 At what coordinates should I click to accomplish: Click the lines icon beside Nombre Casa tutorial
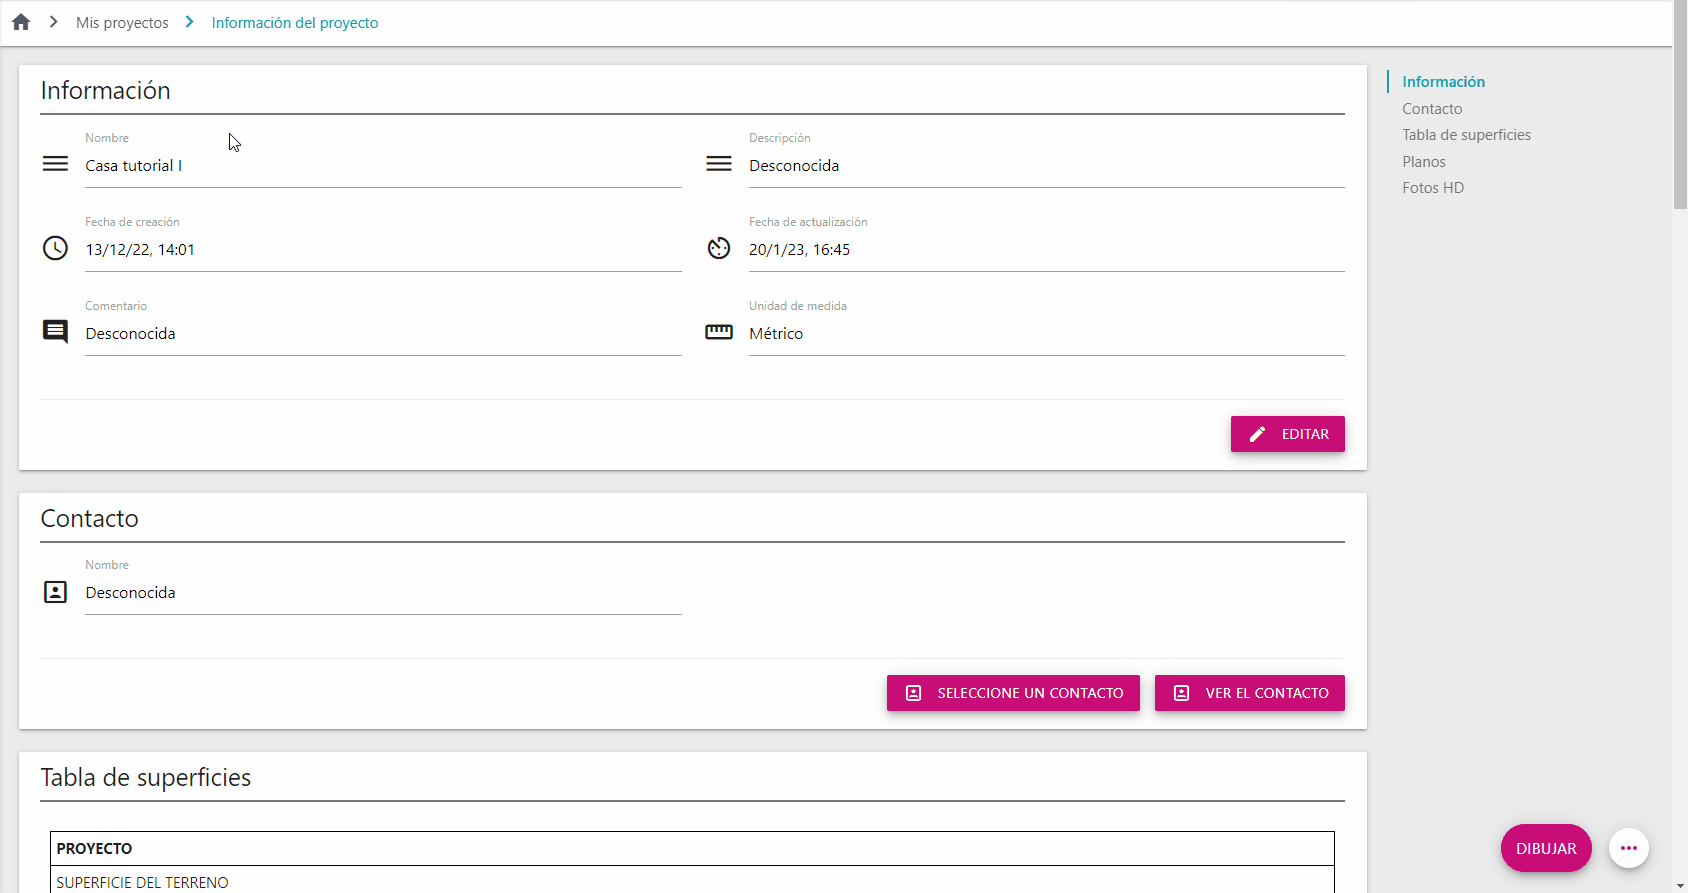[x=55, y=164]
